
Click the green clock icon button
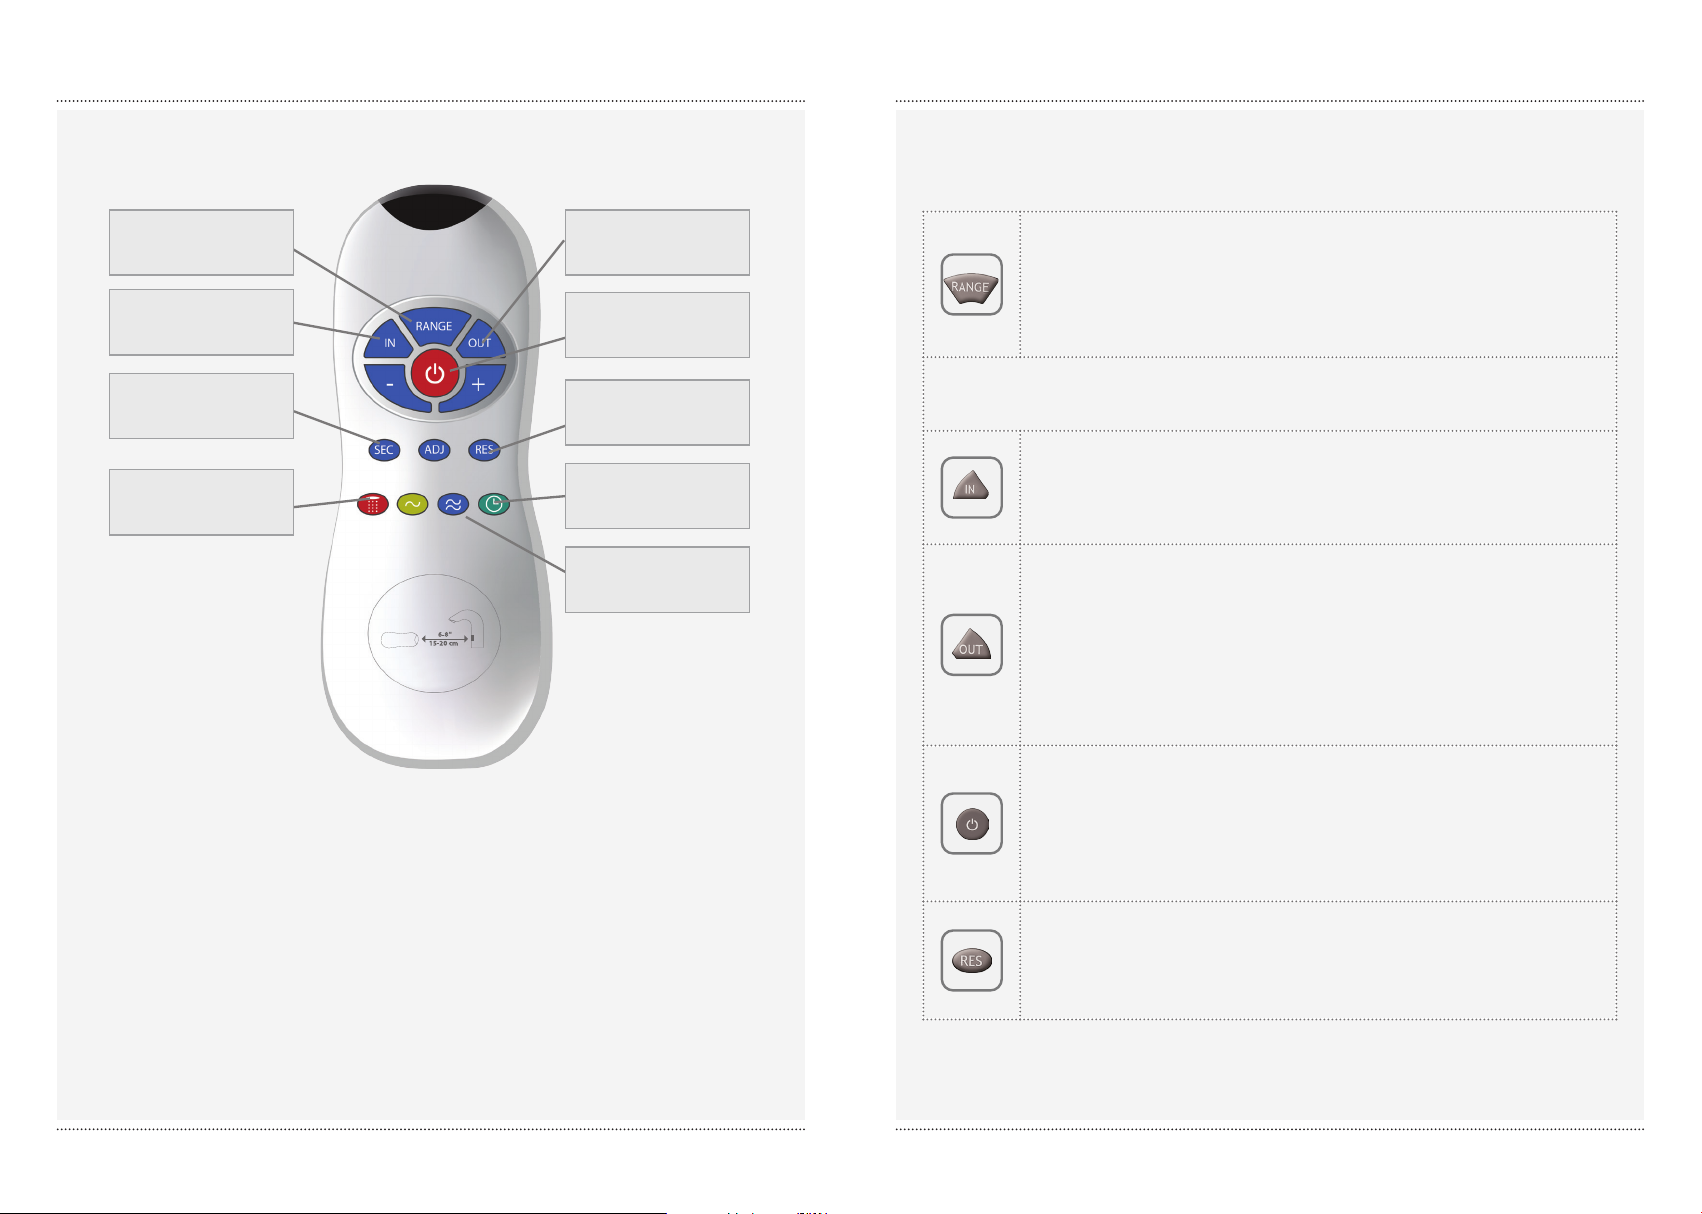click(x=494, y=505)
